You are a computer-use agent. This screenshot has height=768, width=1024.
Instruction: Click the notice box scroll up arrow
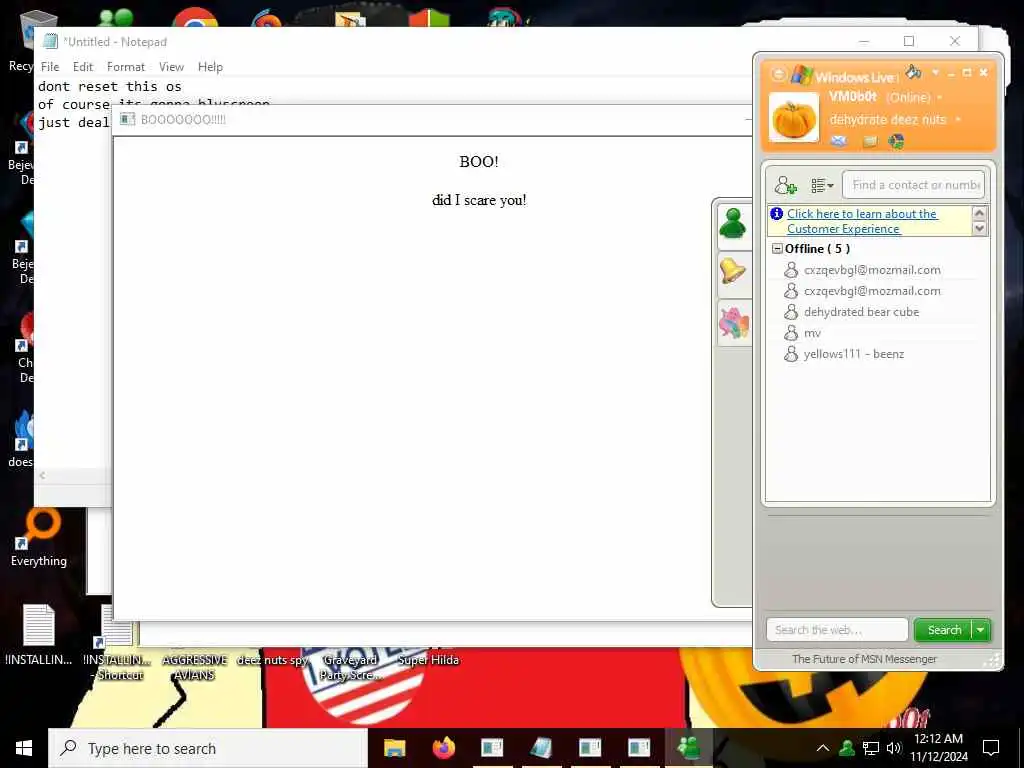tap(979, 213)
